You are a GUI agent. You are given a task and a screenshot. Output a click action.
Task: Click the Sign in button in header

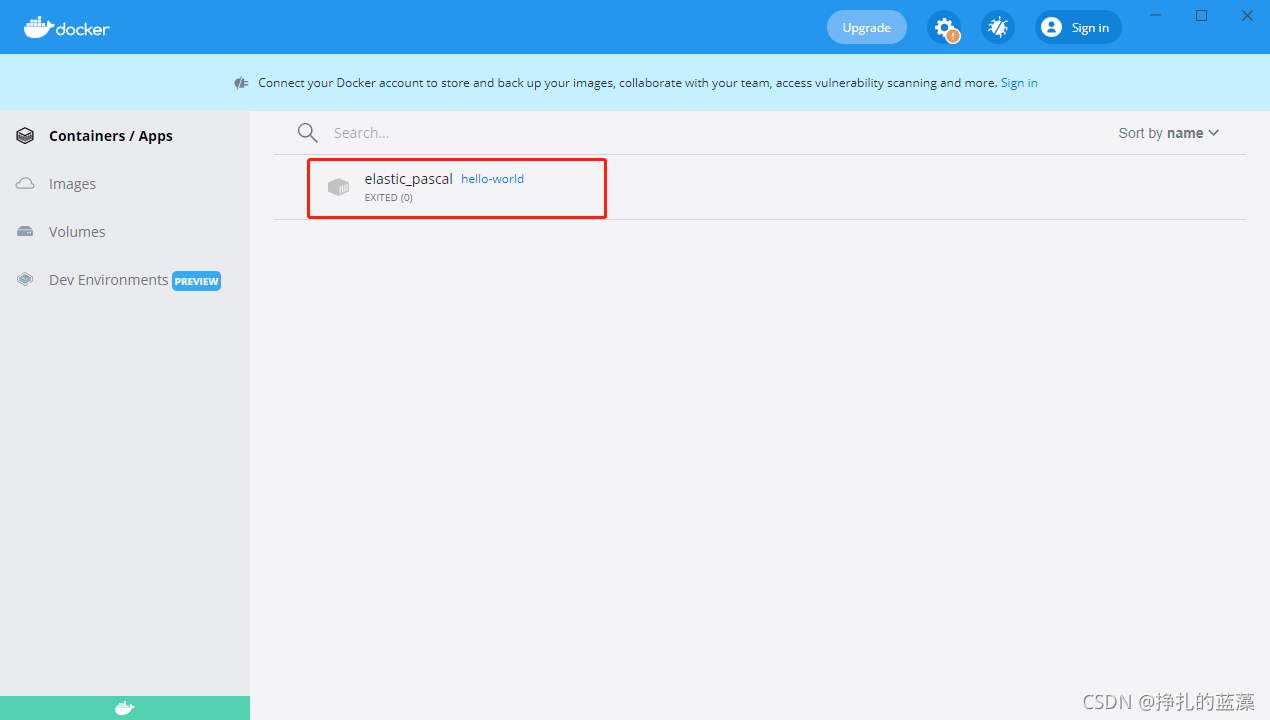[x=1079, y=27]
